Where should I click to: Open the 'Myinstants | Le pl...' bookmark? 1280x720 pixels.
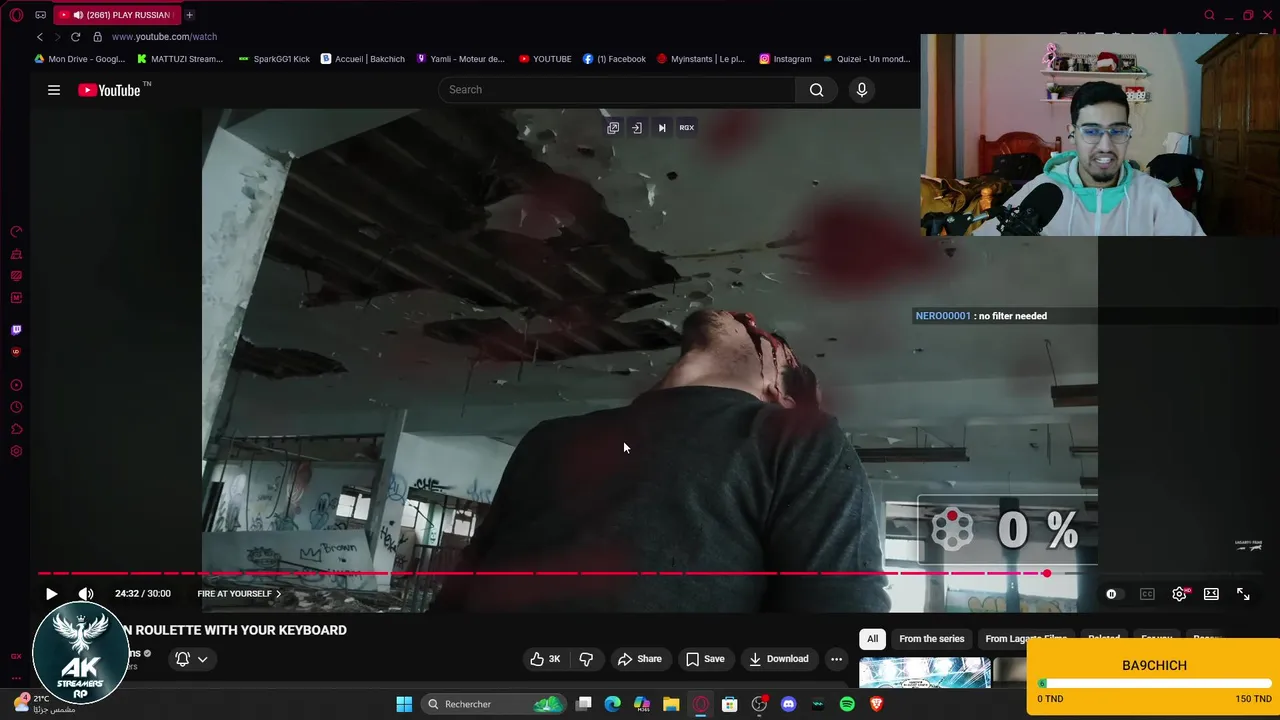(x=700, y=59)
